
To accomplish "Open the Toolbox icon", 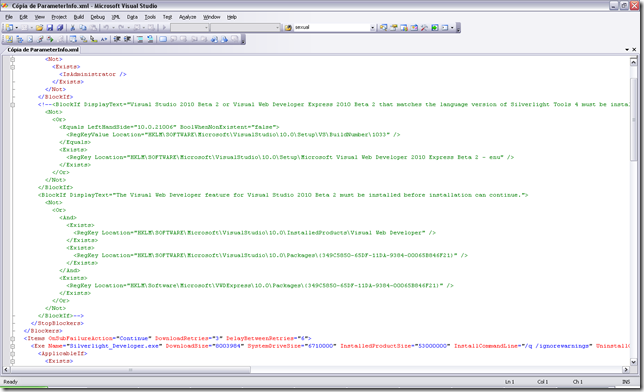I will click(414, 28).
